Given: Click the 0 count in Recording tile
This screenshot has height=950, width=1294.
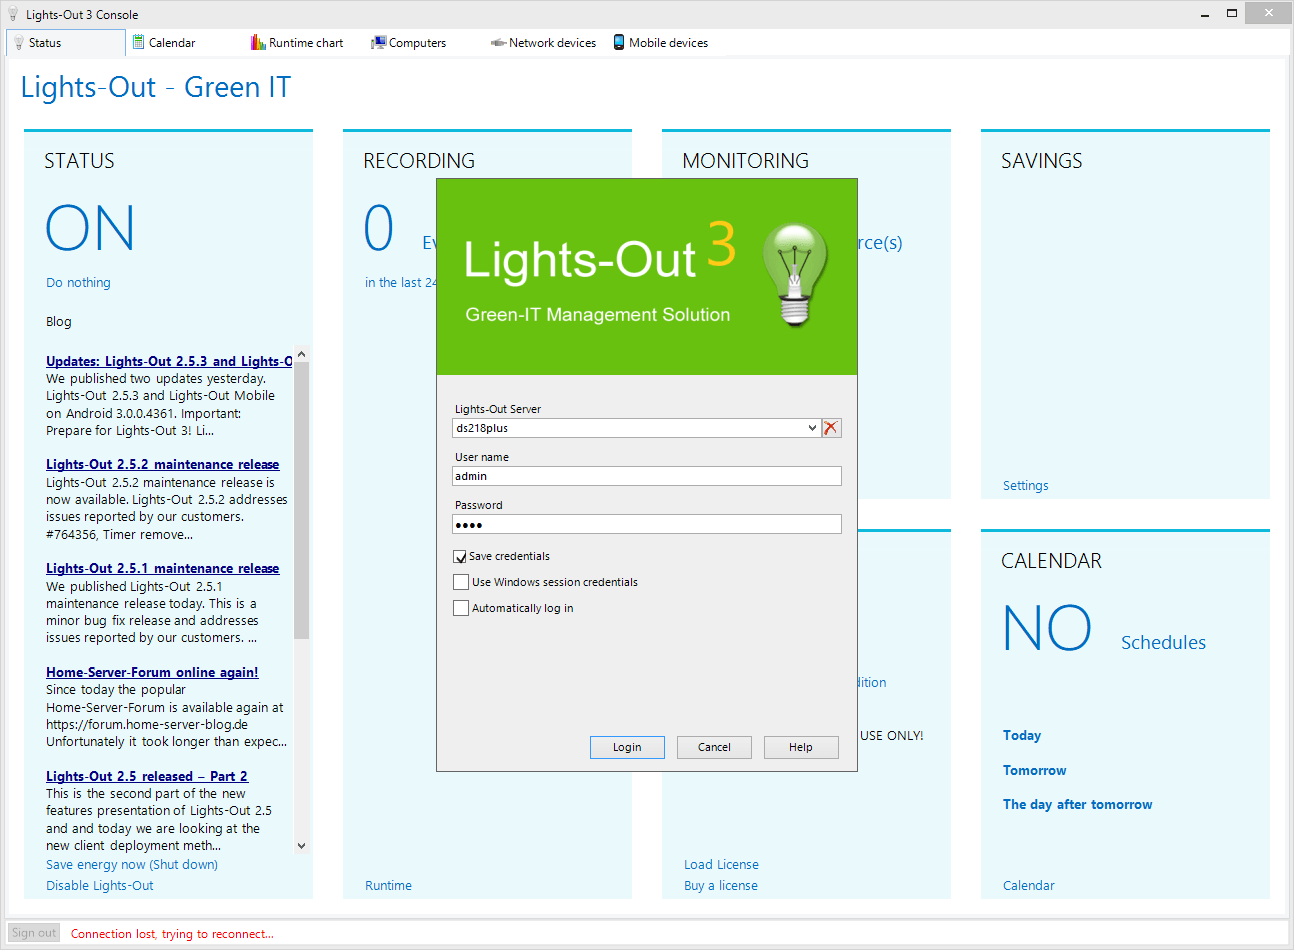Looking at the screenshot, I should click(379, 228).
